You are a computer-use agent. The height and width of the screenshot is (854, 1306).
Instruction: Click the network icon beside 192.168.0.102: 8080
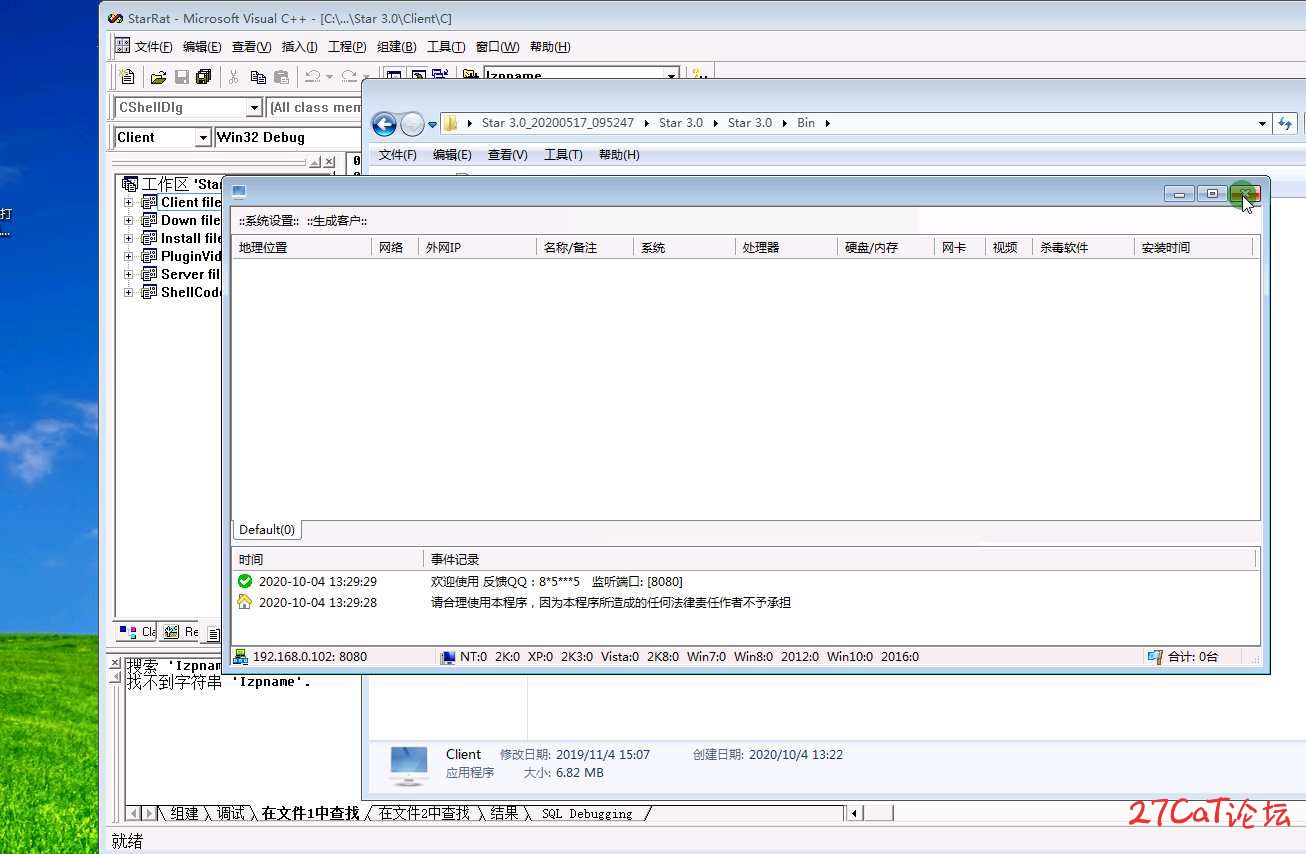(x=240, y=657)
